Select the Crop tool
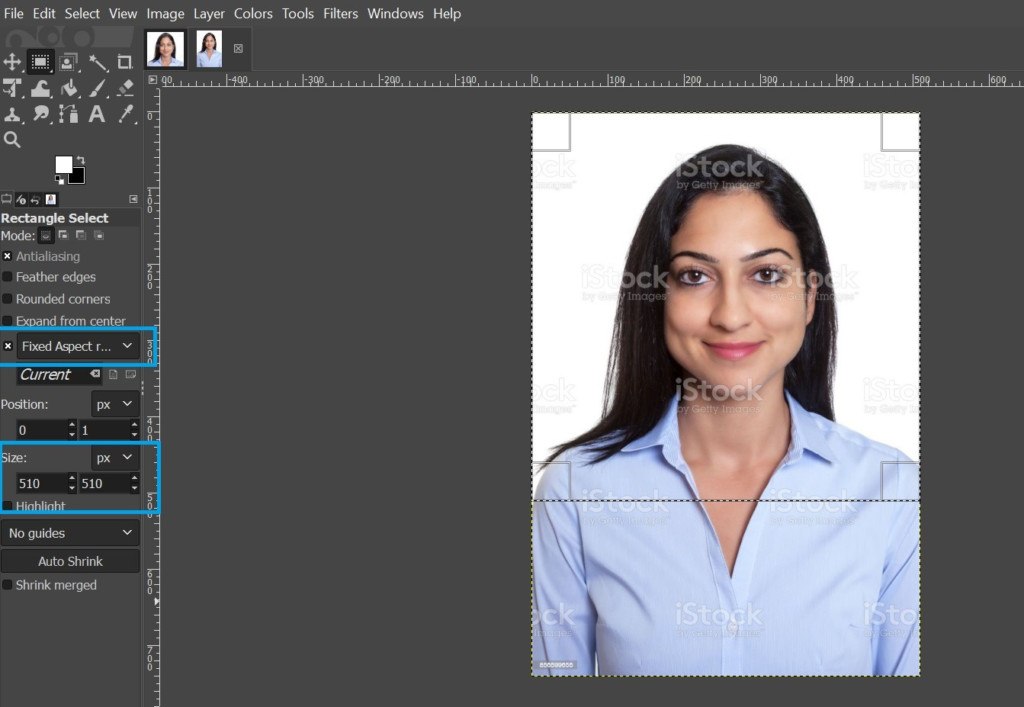This screenshot has height=707, width=1024. [125, 62]
